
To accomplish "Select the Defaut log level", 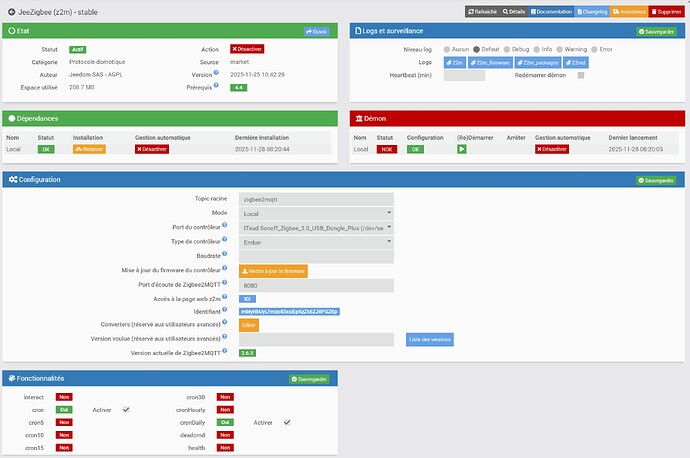I will pos(476,49).
